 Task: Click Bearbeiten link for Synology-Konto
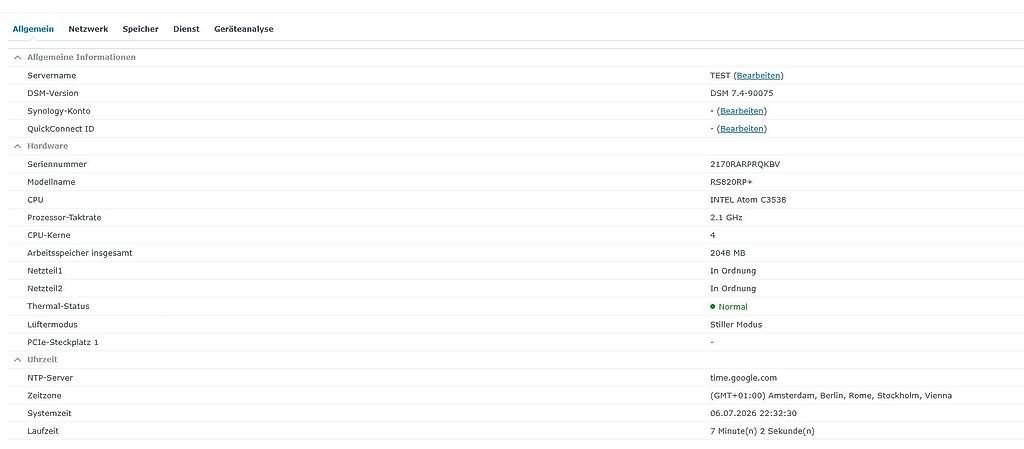pyautogui.click(x=742, y=111)
